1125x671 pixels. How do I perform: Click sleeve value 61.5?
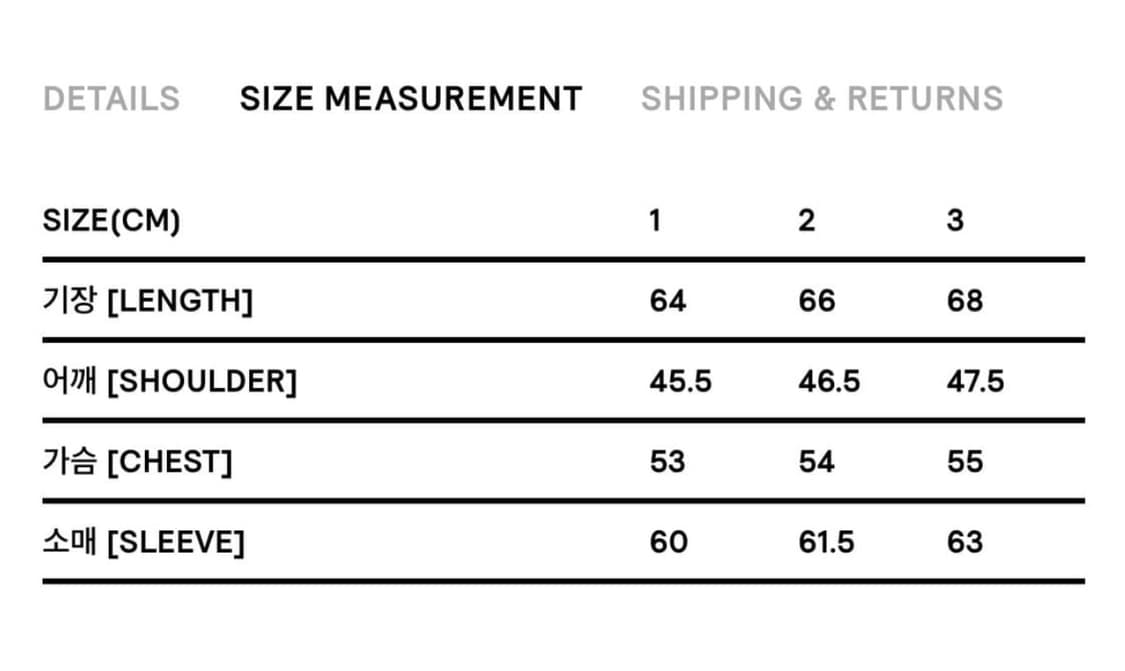point(826,542)
